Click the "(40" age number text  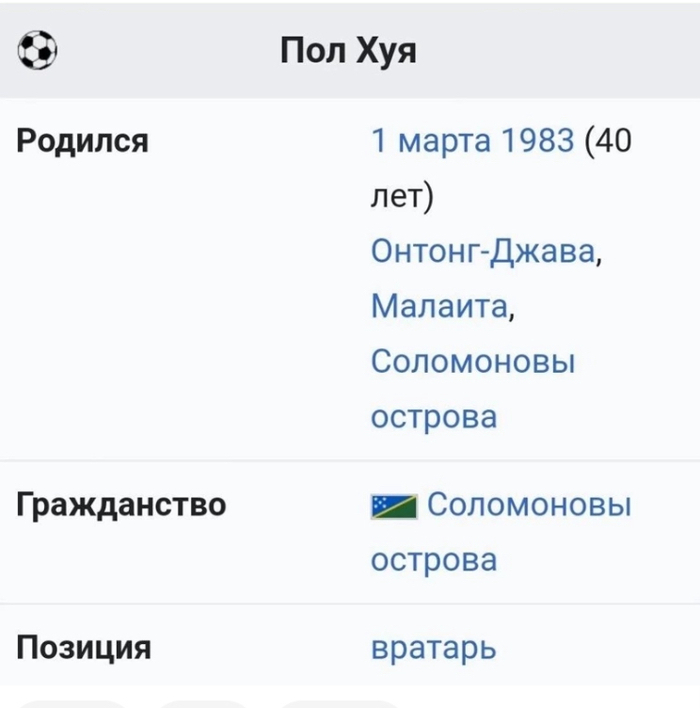(609, 141)
